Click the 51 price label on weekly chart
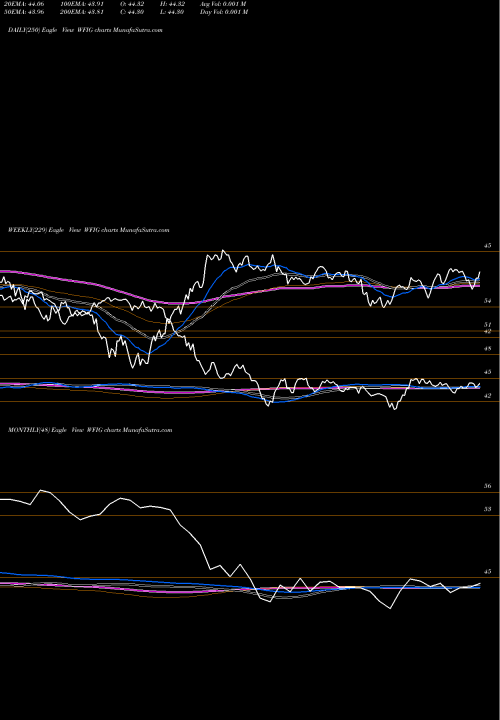Image resolution: width=500 pixels, height=720 pixels. (x=488, y=325)
